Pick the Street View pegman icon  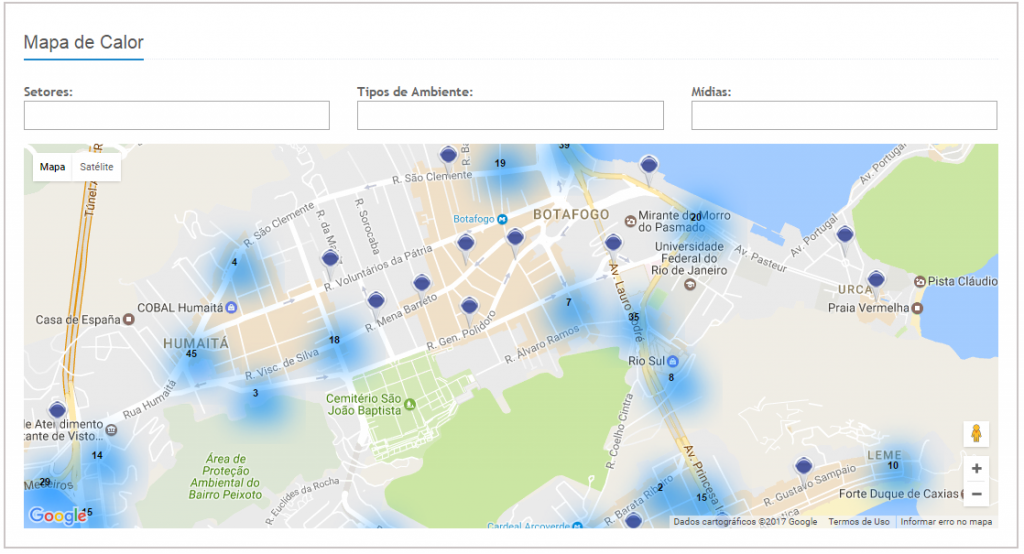[x=976, y=434]
